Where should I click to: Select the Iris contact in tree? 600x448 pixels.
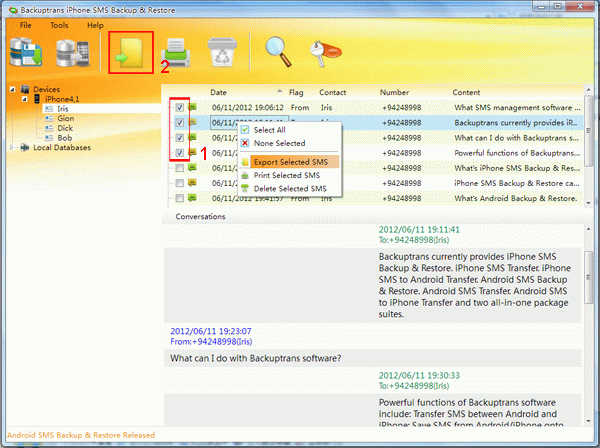pos(63,109)
